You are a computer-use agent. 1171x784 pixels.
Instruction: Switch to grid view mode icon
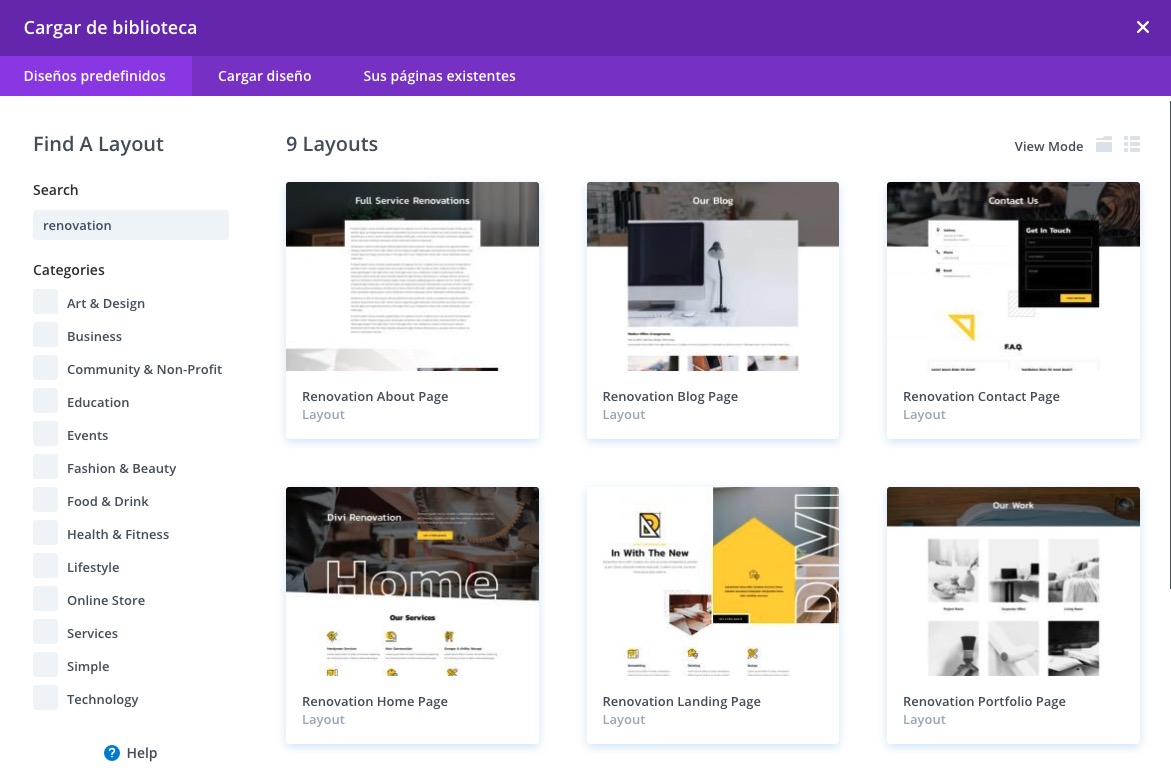(1104, 145)
